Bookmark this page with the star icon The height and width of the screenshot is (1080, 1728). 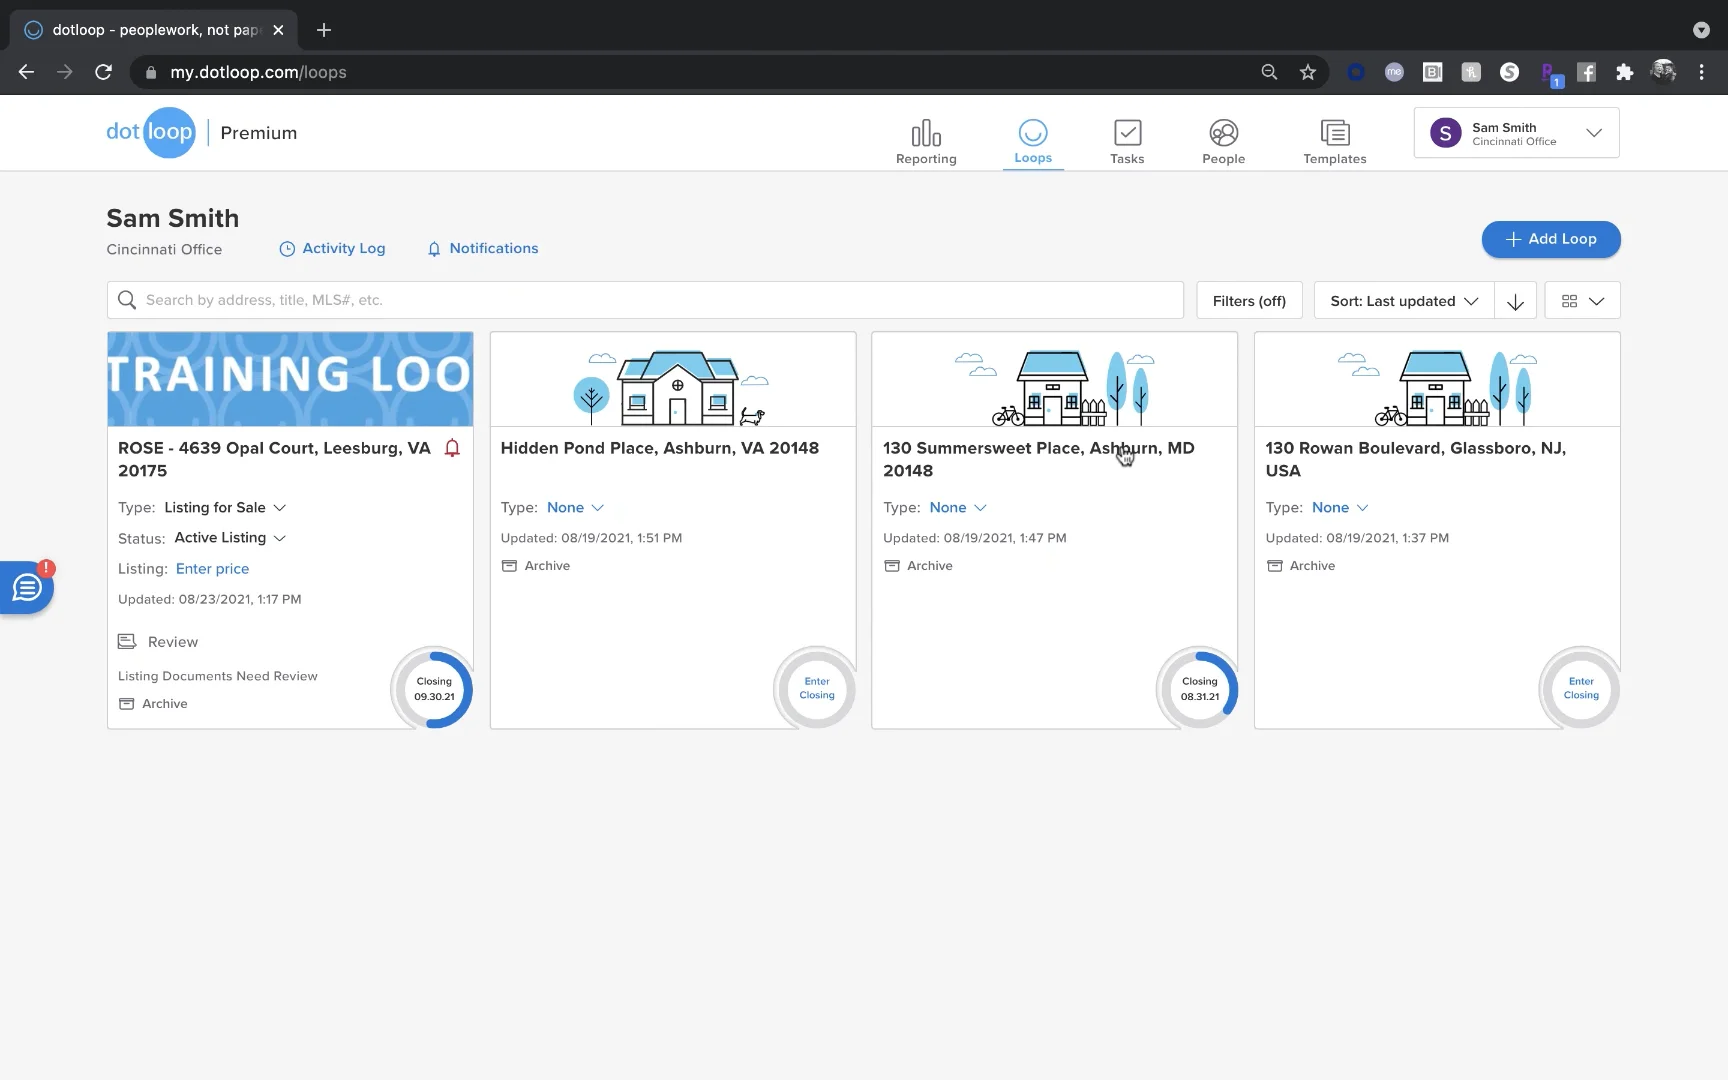click(x=1307, y=72)
